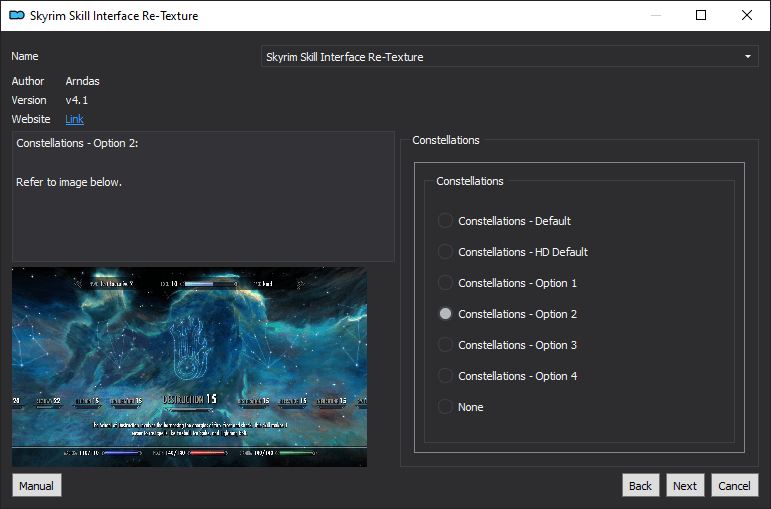Click 'Refer to image below.' text
The height and width of the screenshot is (509, 771).
tap(69, 182)
